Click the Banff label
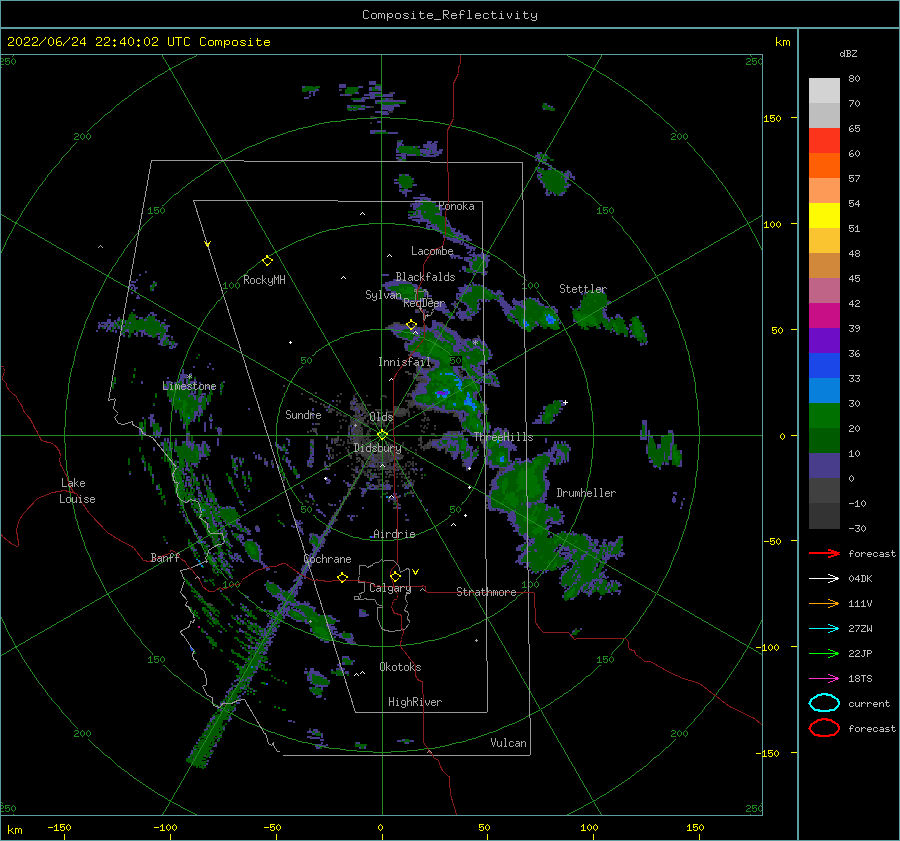This screenshot has width=900, height=841. click(x=165, y=557)
